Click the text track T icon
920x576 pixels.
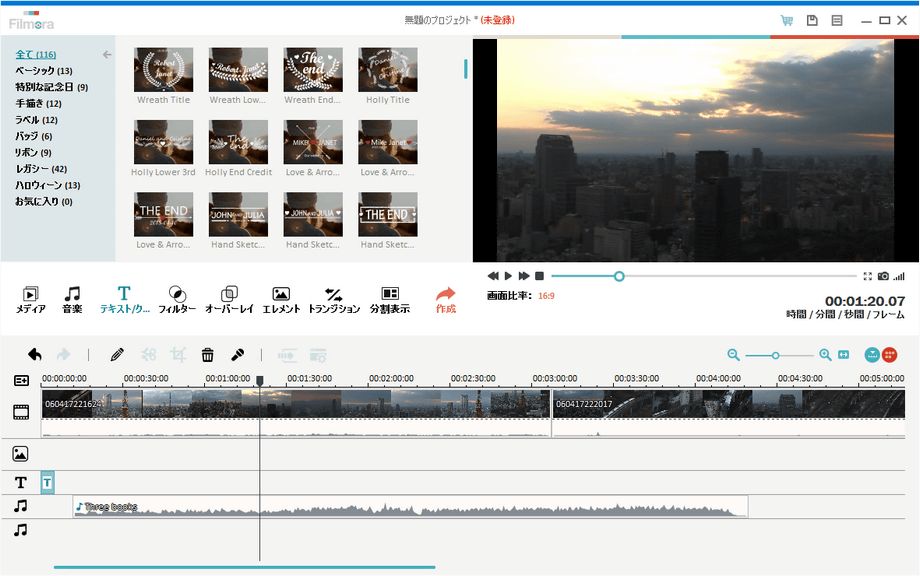[x=21, y=482]
